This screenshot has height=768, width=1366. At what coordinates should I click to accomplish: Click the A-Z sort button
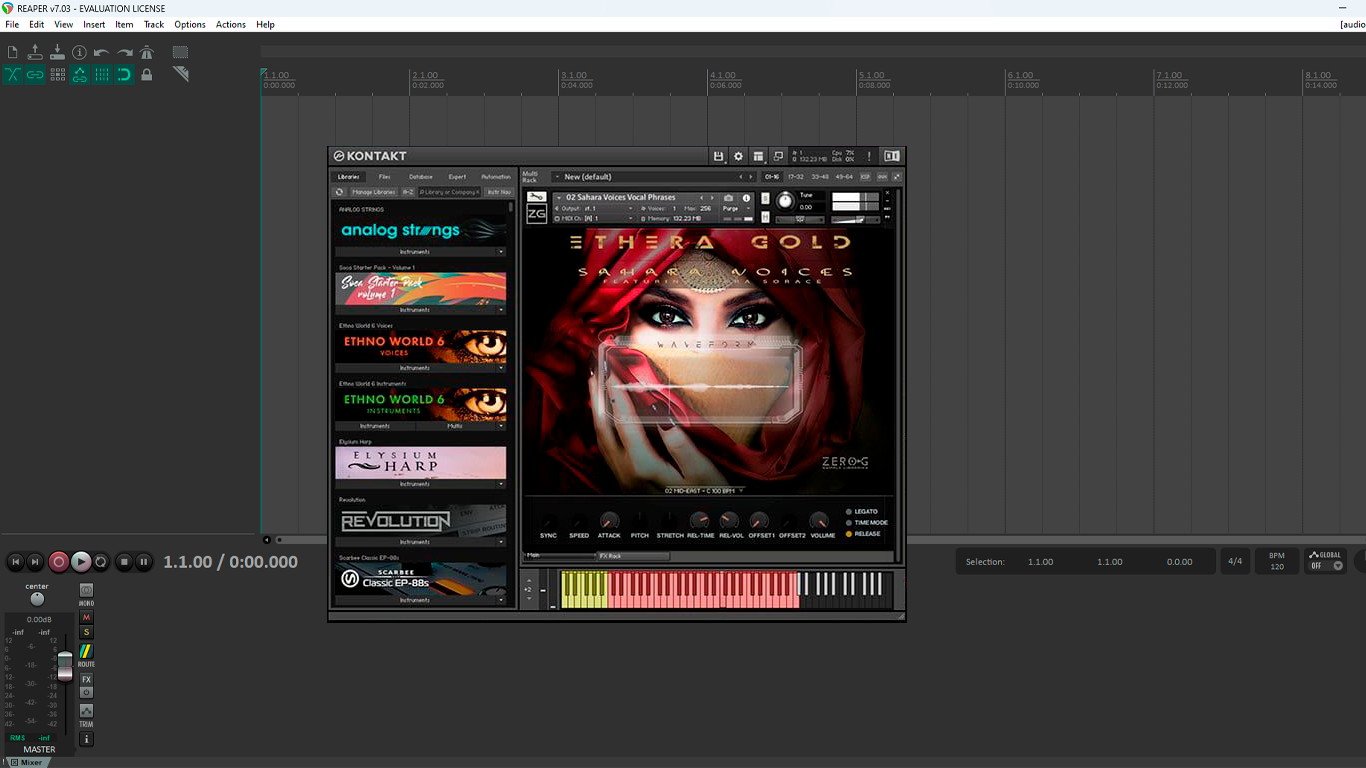click(x=408, y=192)
